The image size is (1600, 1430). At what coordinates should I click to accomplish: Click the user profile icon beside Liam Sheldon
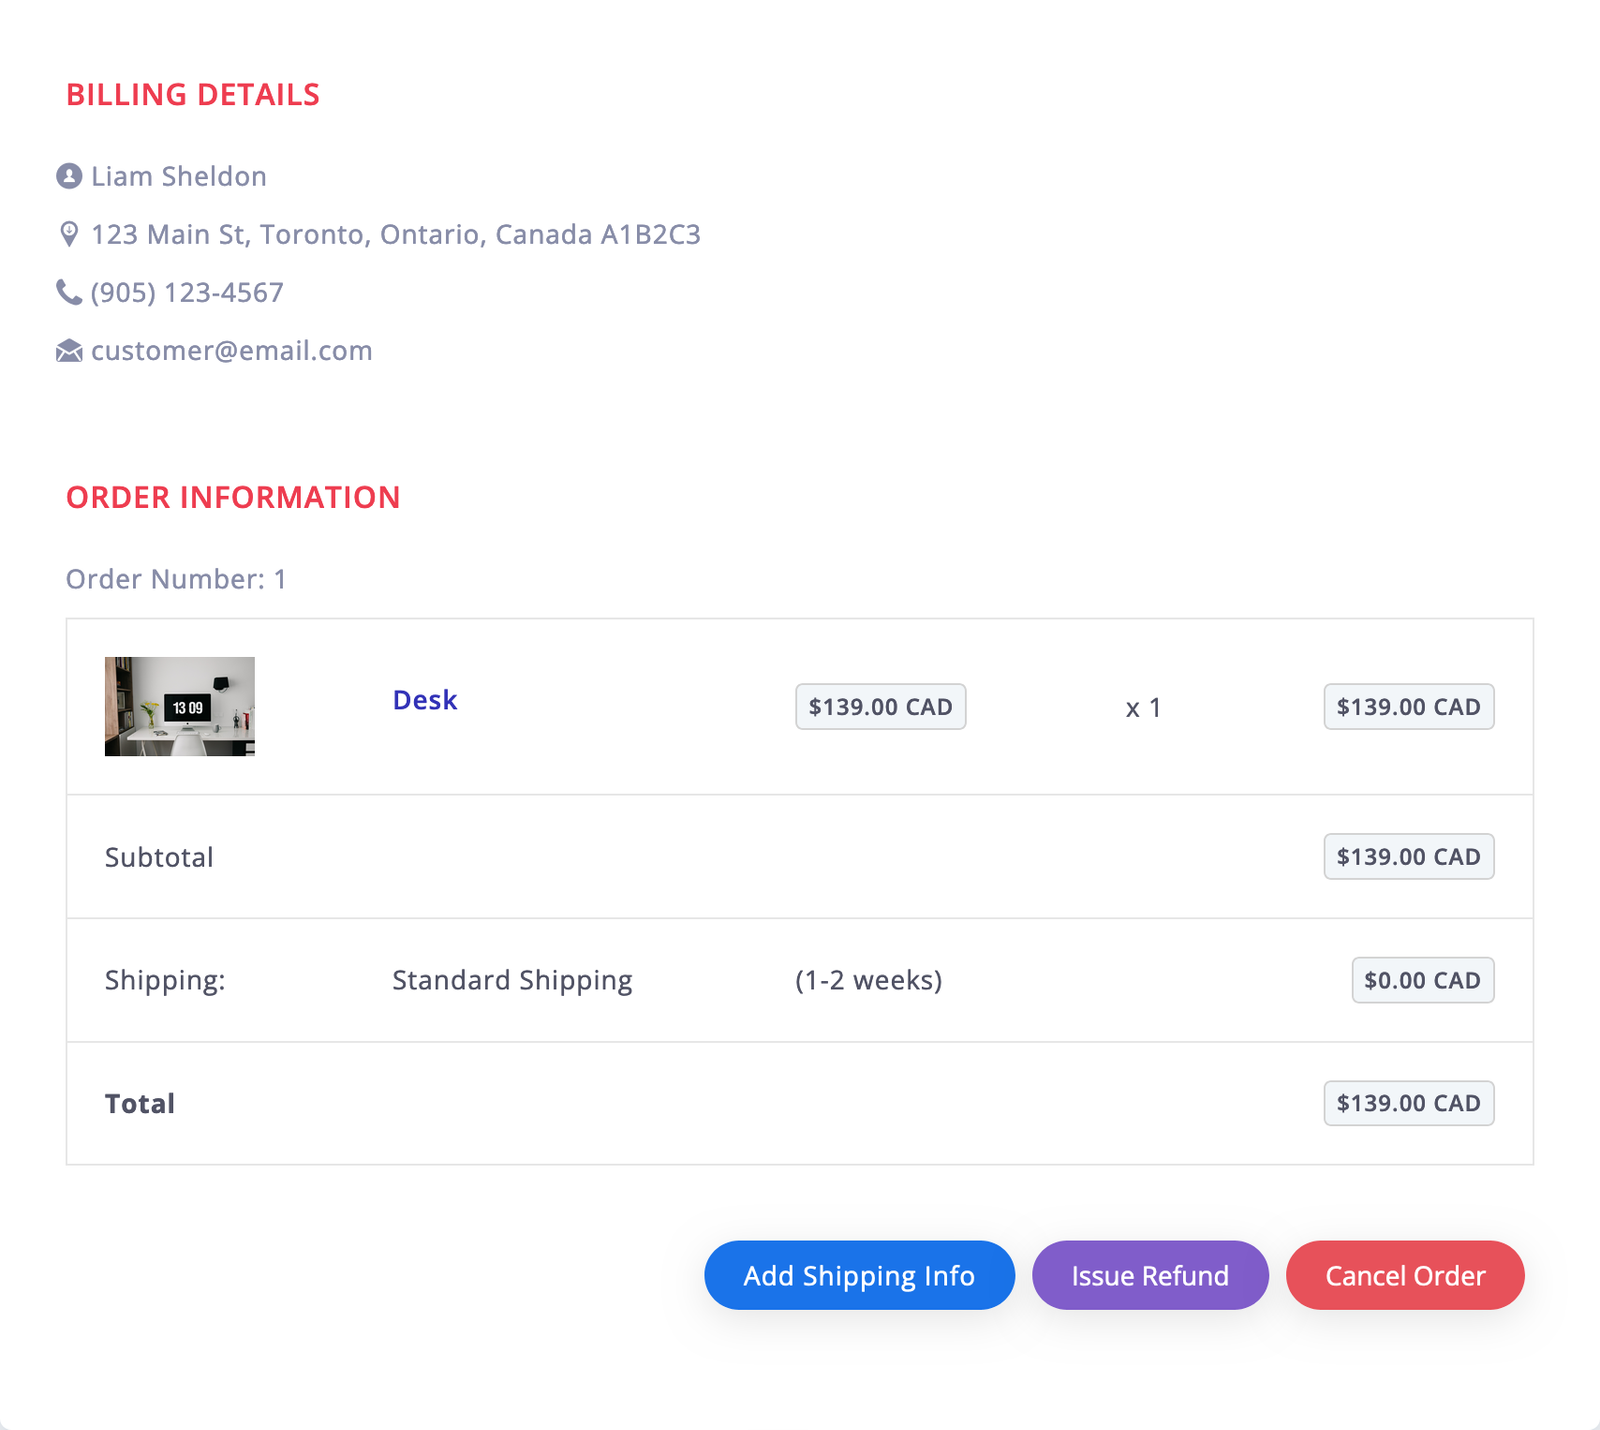[69, 176]
